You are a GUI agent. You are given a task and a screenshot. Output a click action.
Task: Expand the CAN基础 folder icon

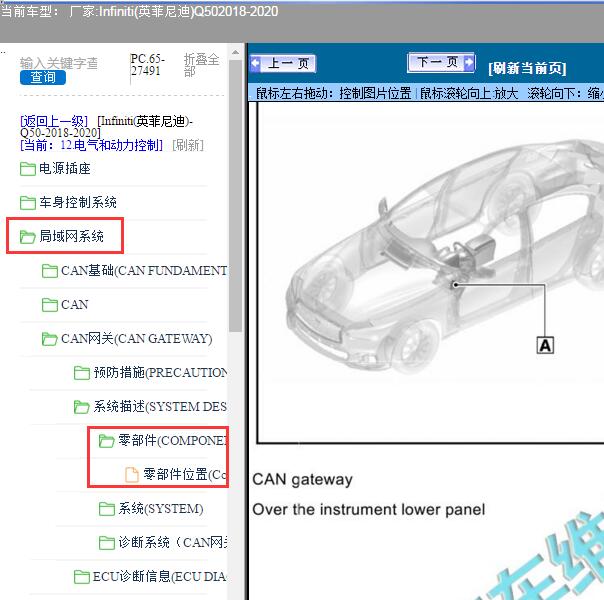pyautogui.click(x=50, y=271)
